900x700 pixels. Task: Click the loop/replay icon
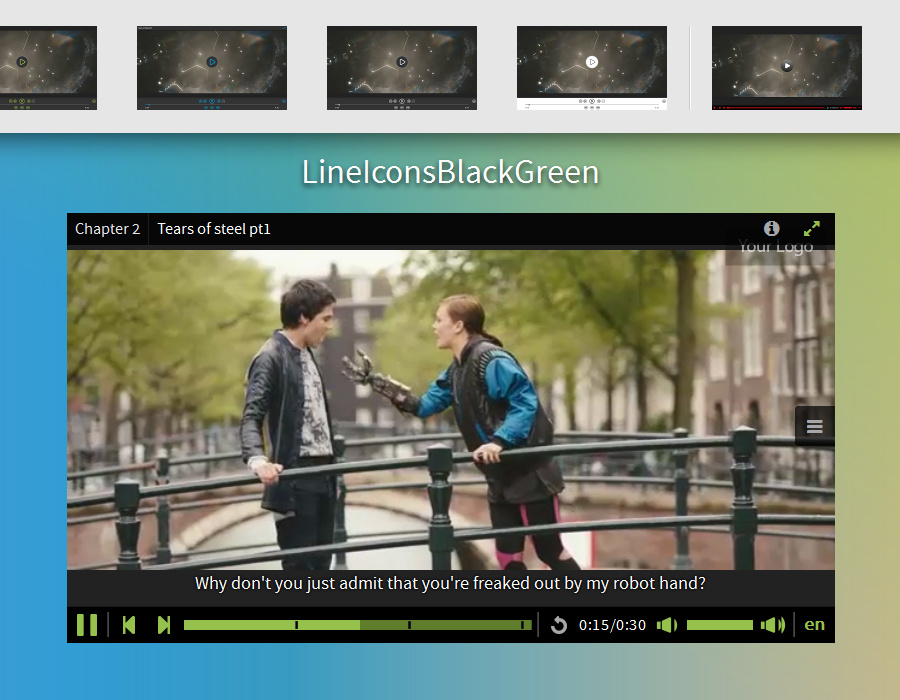tap(559, 624)
